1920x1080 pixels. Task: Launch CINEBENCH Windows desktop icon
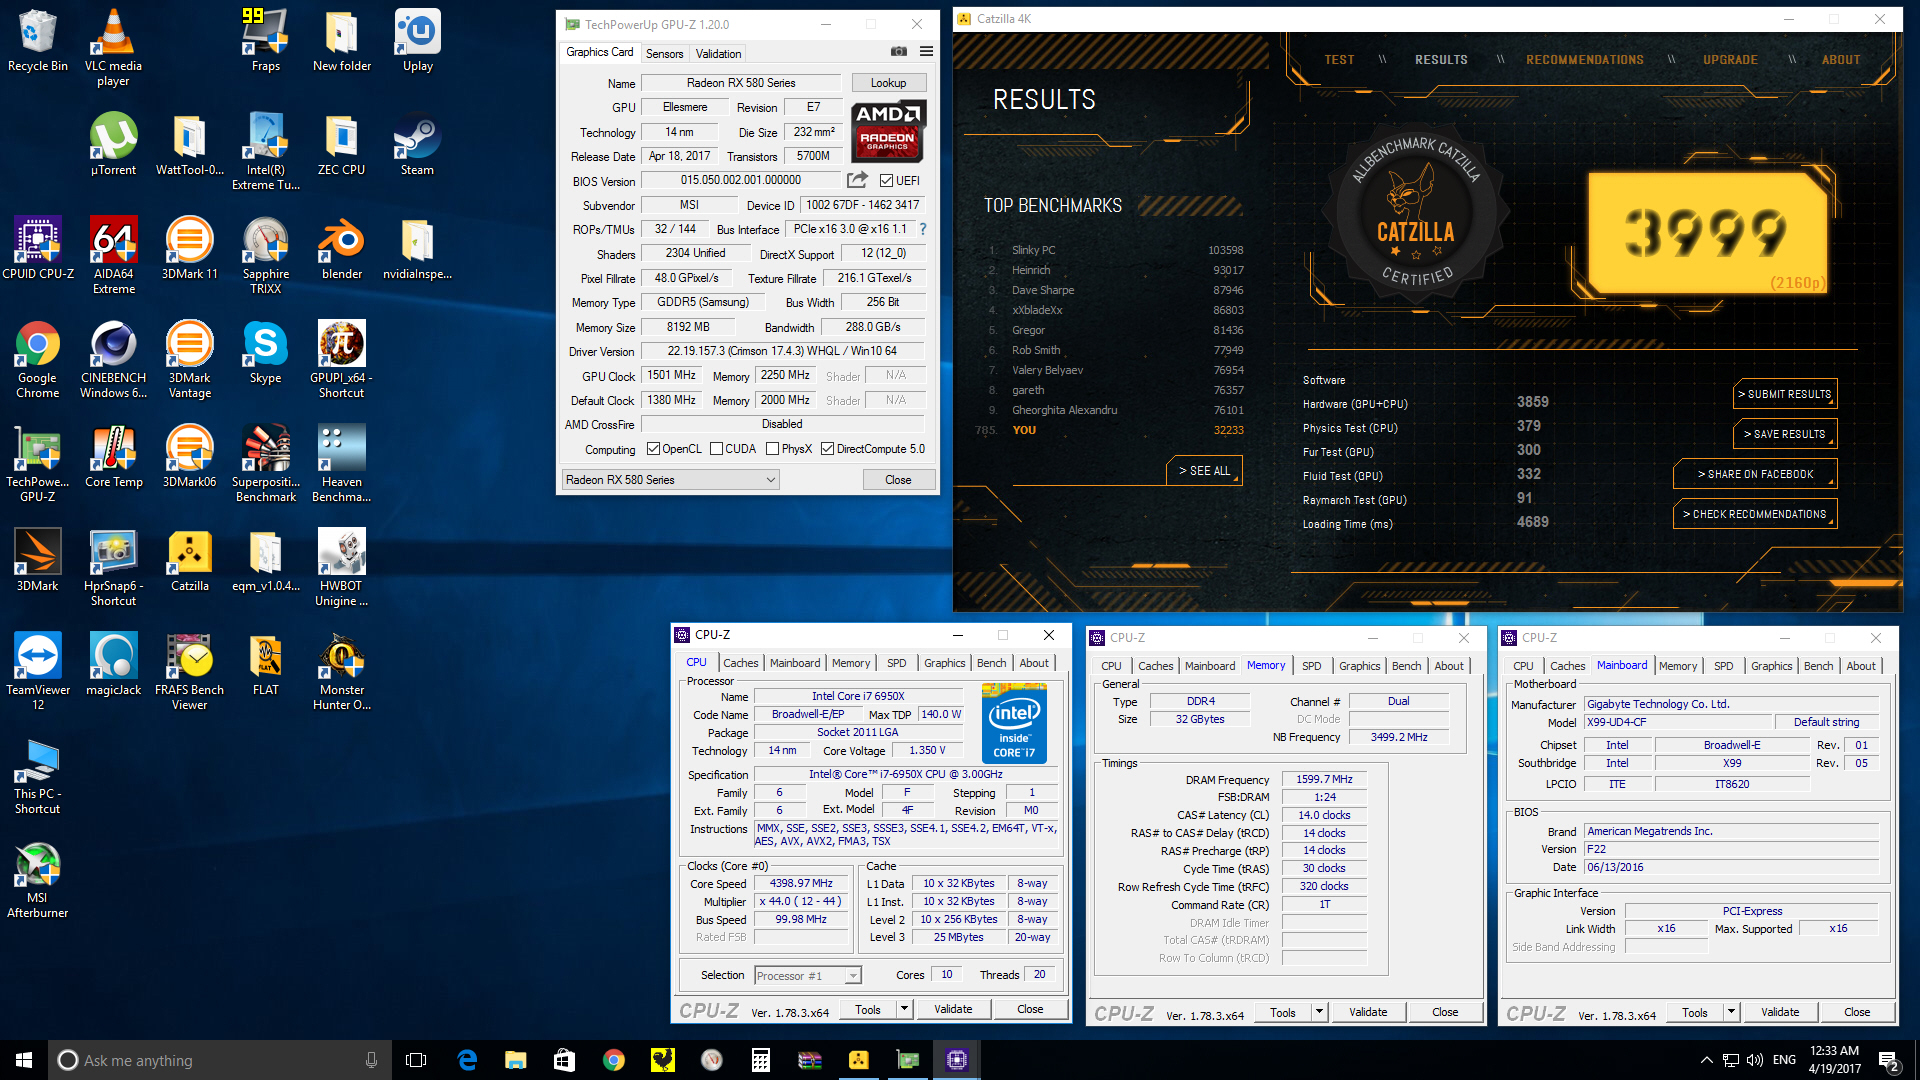pos(113,360)
